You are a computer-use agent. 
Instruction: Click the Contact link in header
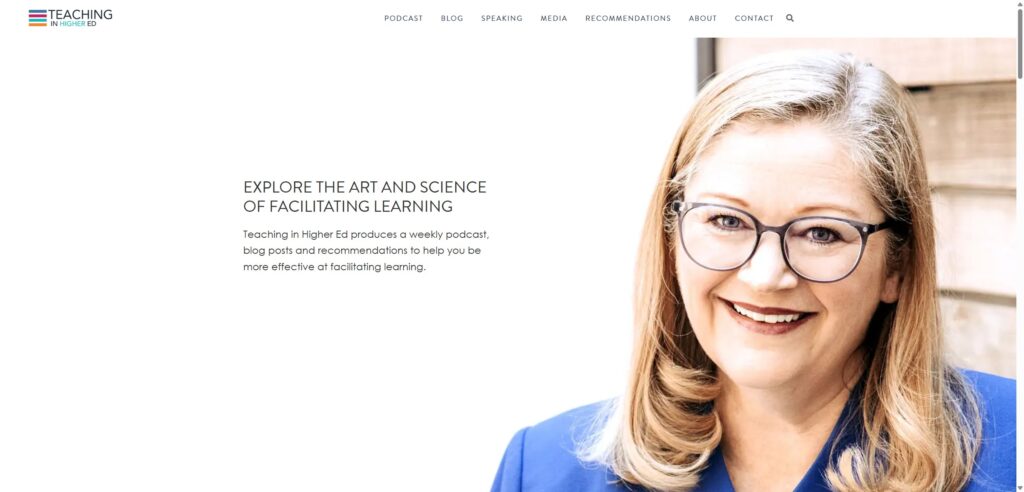coord(754,18)
